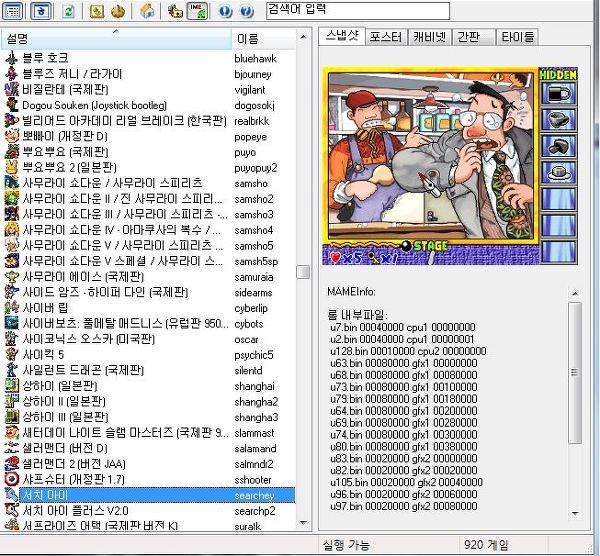The width and height of the screenshot is (600, 556).
Task: Sort by the 설명 column header
Action: (116, 39)
